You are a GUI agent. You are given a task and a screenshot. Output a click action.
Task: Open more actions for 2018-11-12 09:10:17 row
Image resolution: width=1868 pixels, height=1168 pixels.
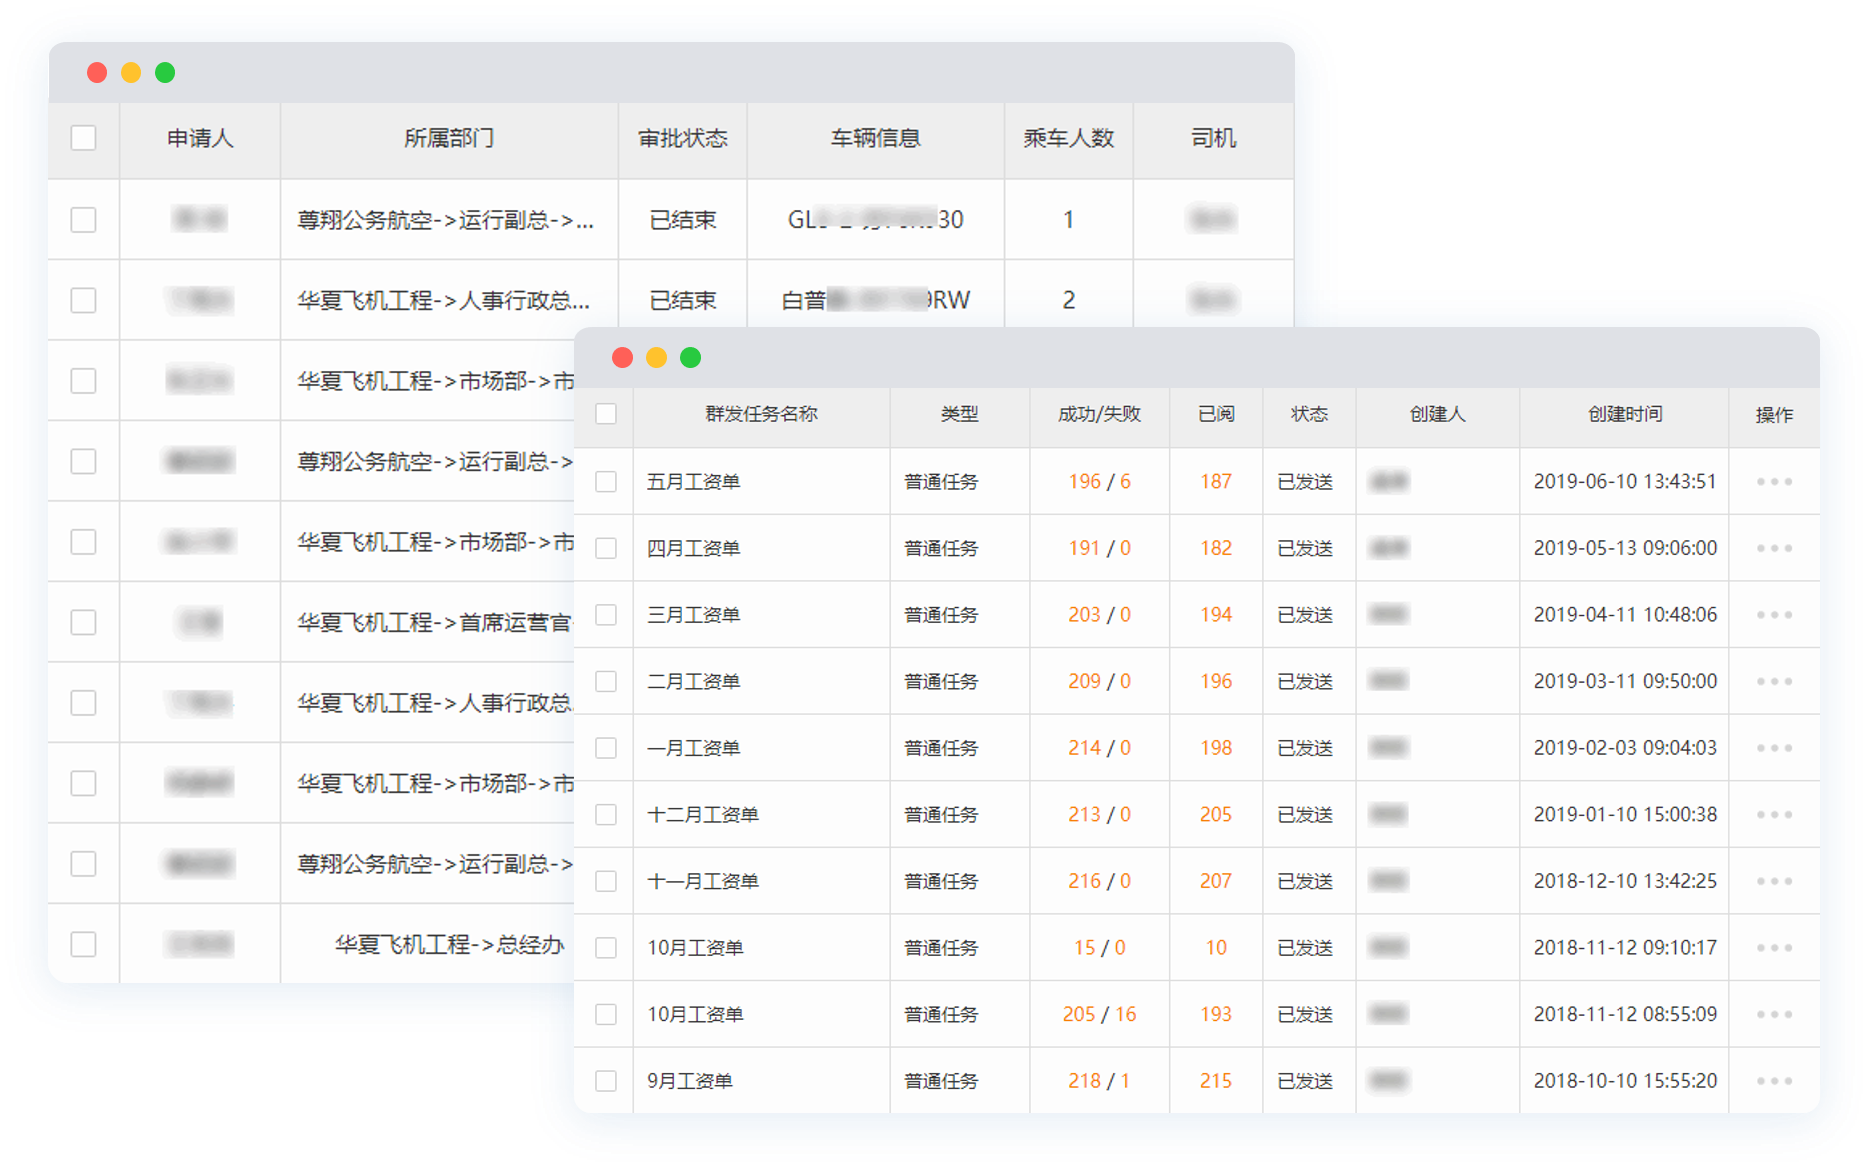point(1774,948)
